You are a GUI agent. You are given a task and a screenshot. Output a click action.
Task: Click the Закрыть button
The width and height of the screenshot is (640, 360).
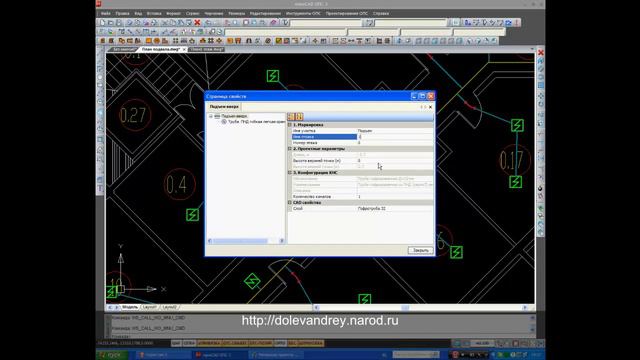pos(420,250)
